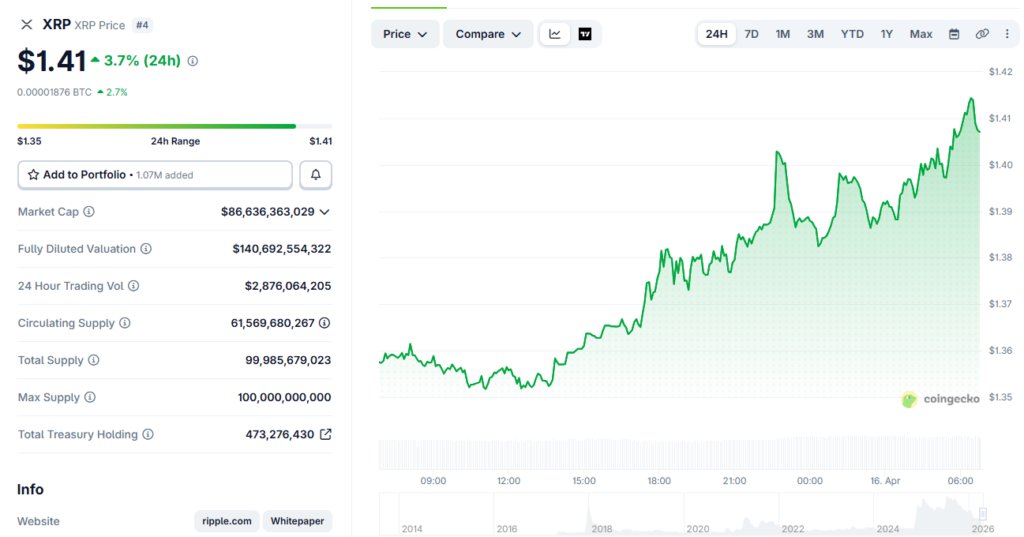Screen dimensions: 1024x537
Task: Select the 7D time range tab
Action: (751, 34)
